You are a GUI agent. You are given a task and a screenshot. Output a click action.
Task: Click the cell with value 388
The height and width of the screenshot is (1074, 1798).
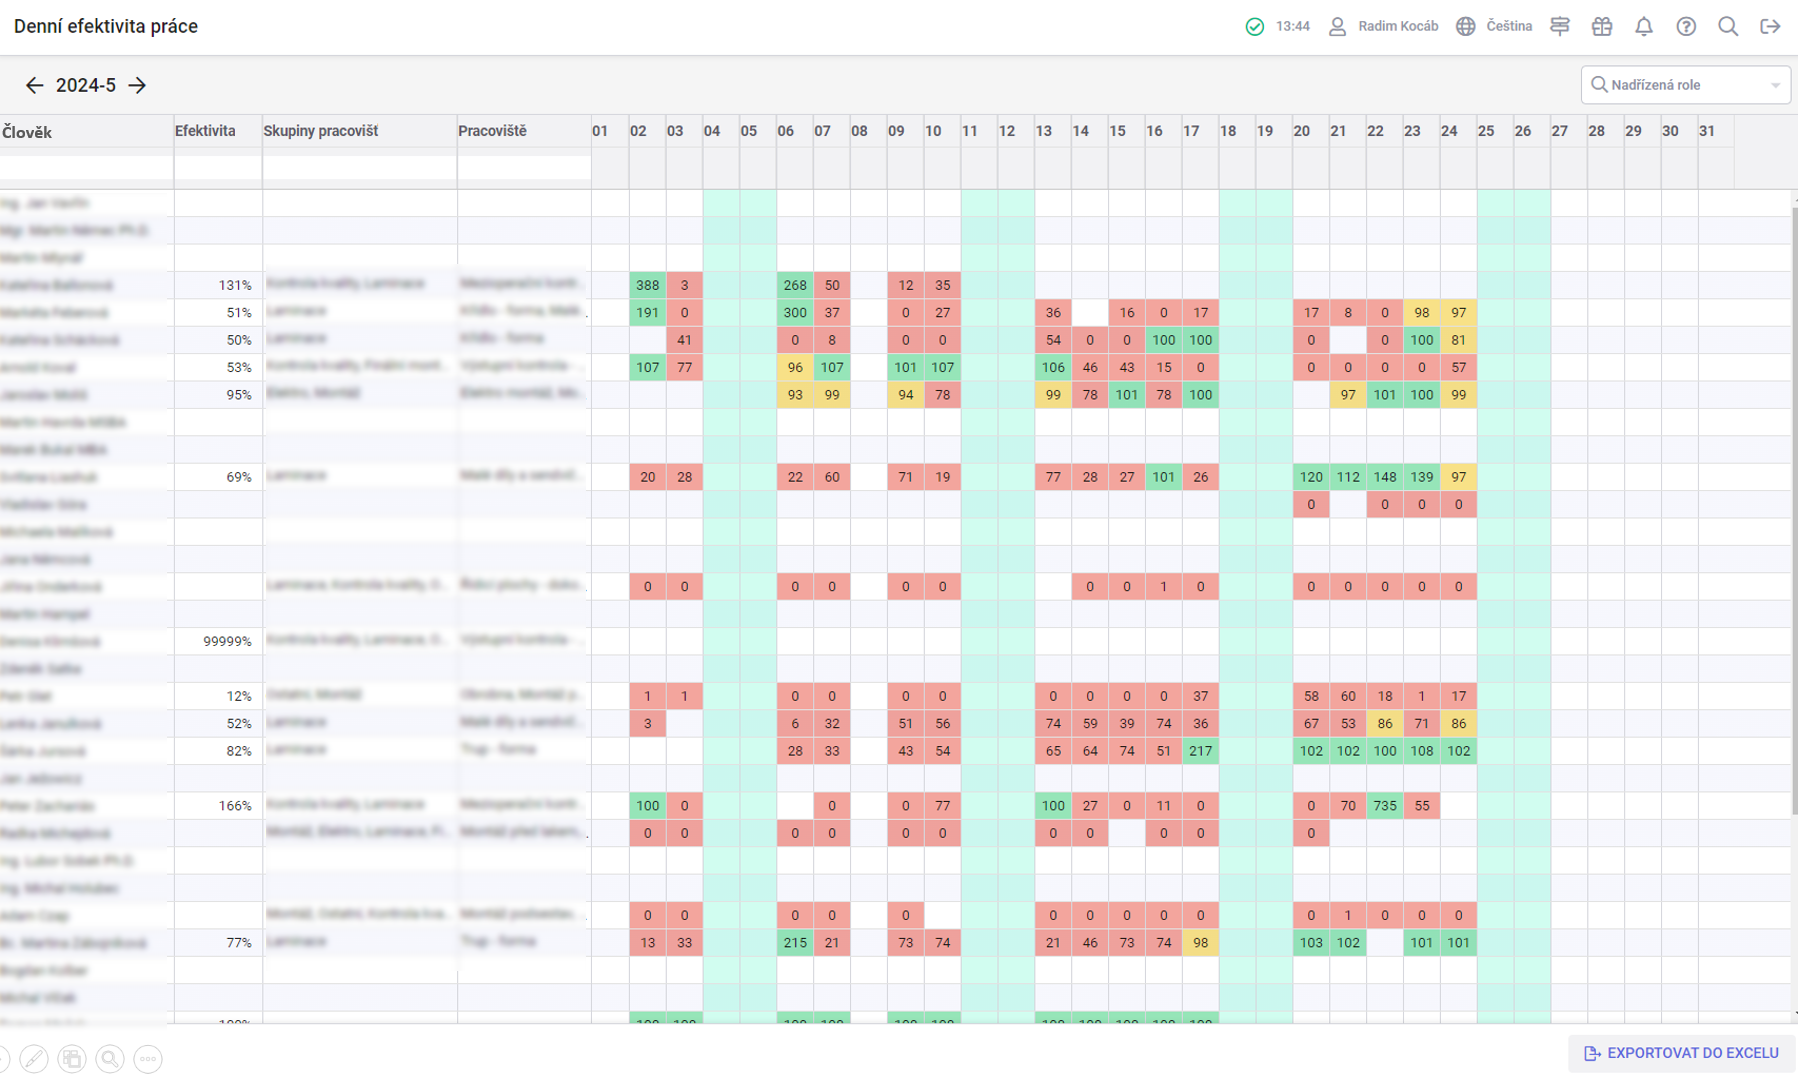point(648,285)
